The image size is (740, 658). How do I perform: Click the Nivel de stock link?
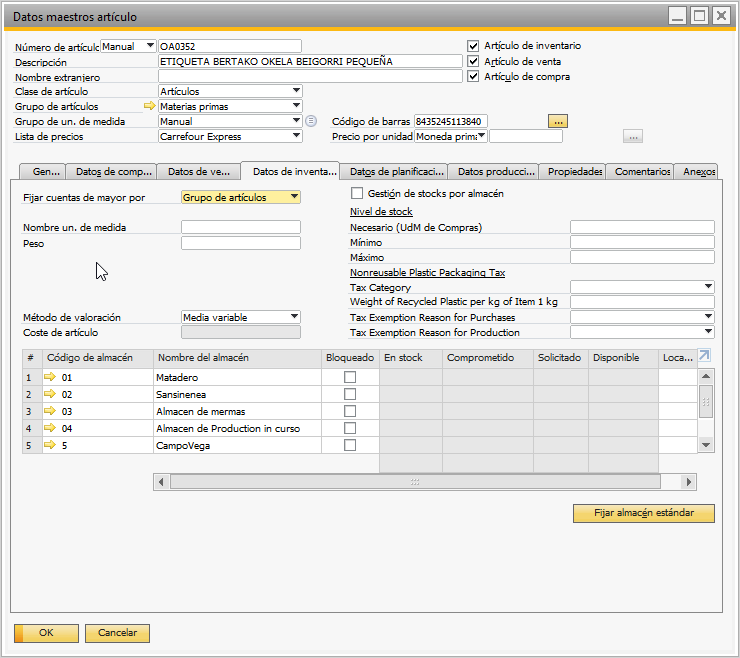point(381,211)
